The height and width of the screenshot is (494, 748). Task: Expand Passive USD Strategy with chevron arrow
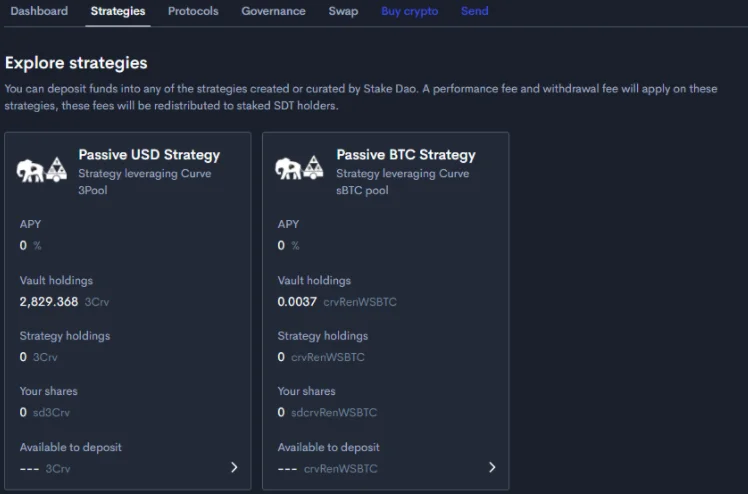[x=234, y=467]
